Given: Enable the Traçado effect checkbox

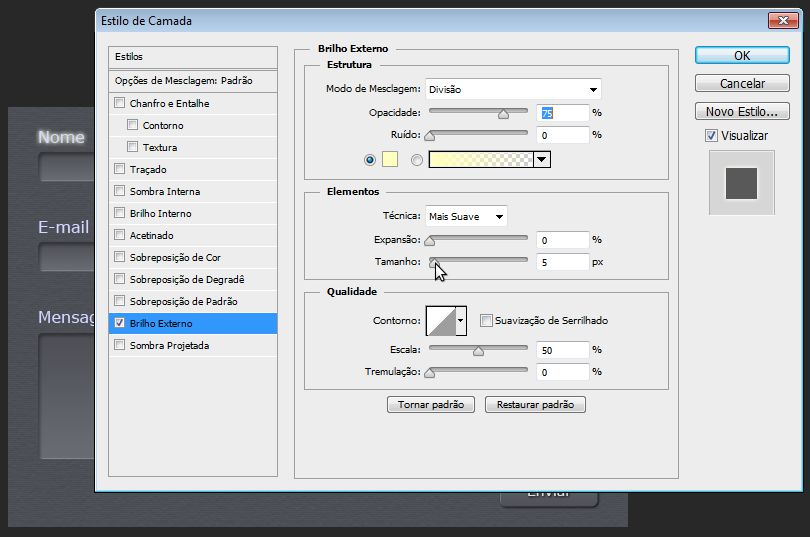Looking at the screenshot, I should point(119,169).
